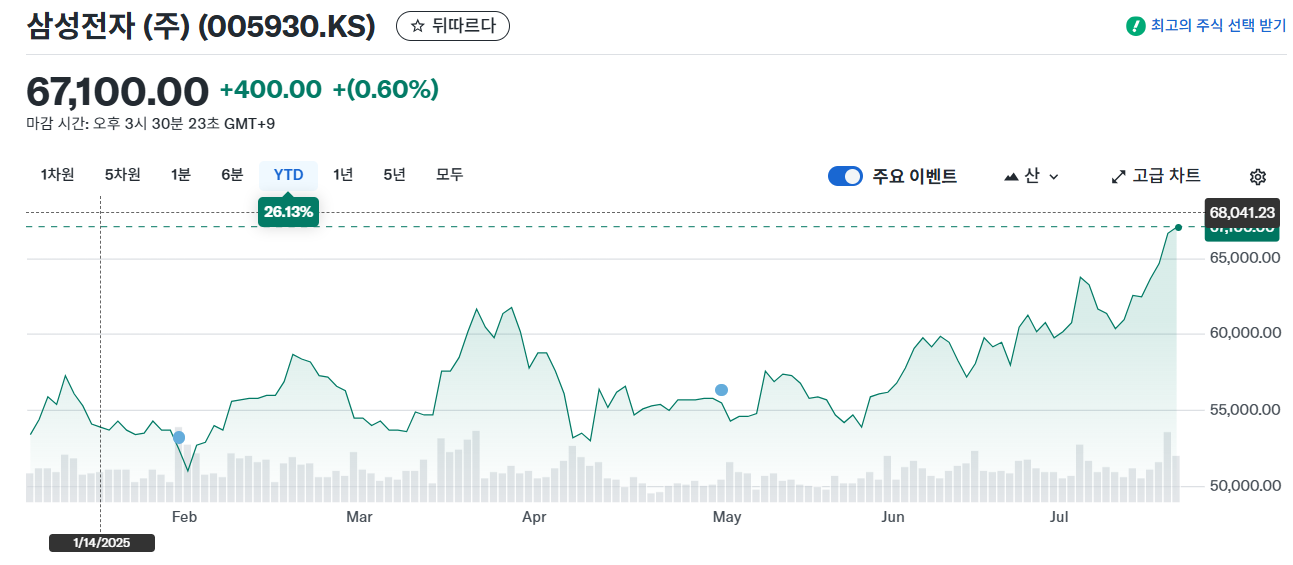1293x565 pixels.
Task: Click the event marker dot near Feb
Action: [x=179, y=438]
